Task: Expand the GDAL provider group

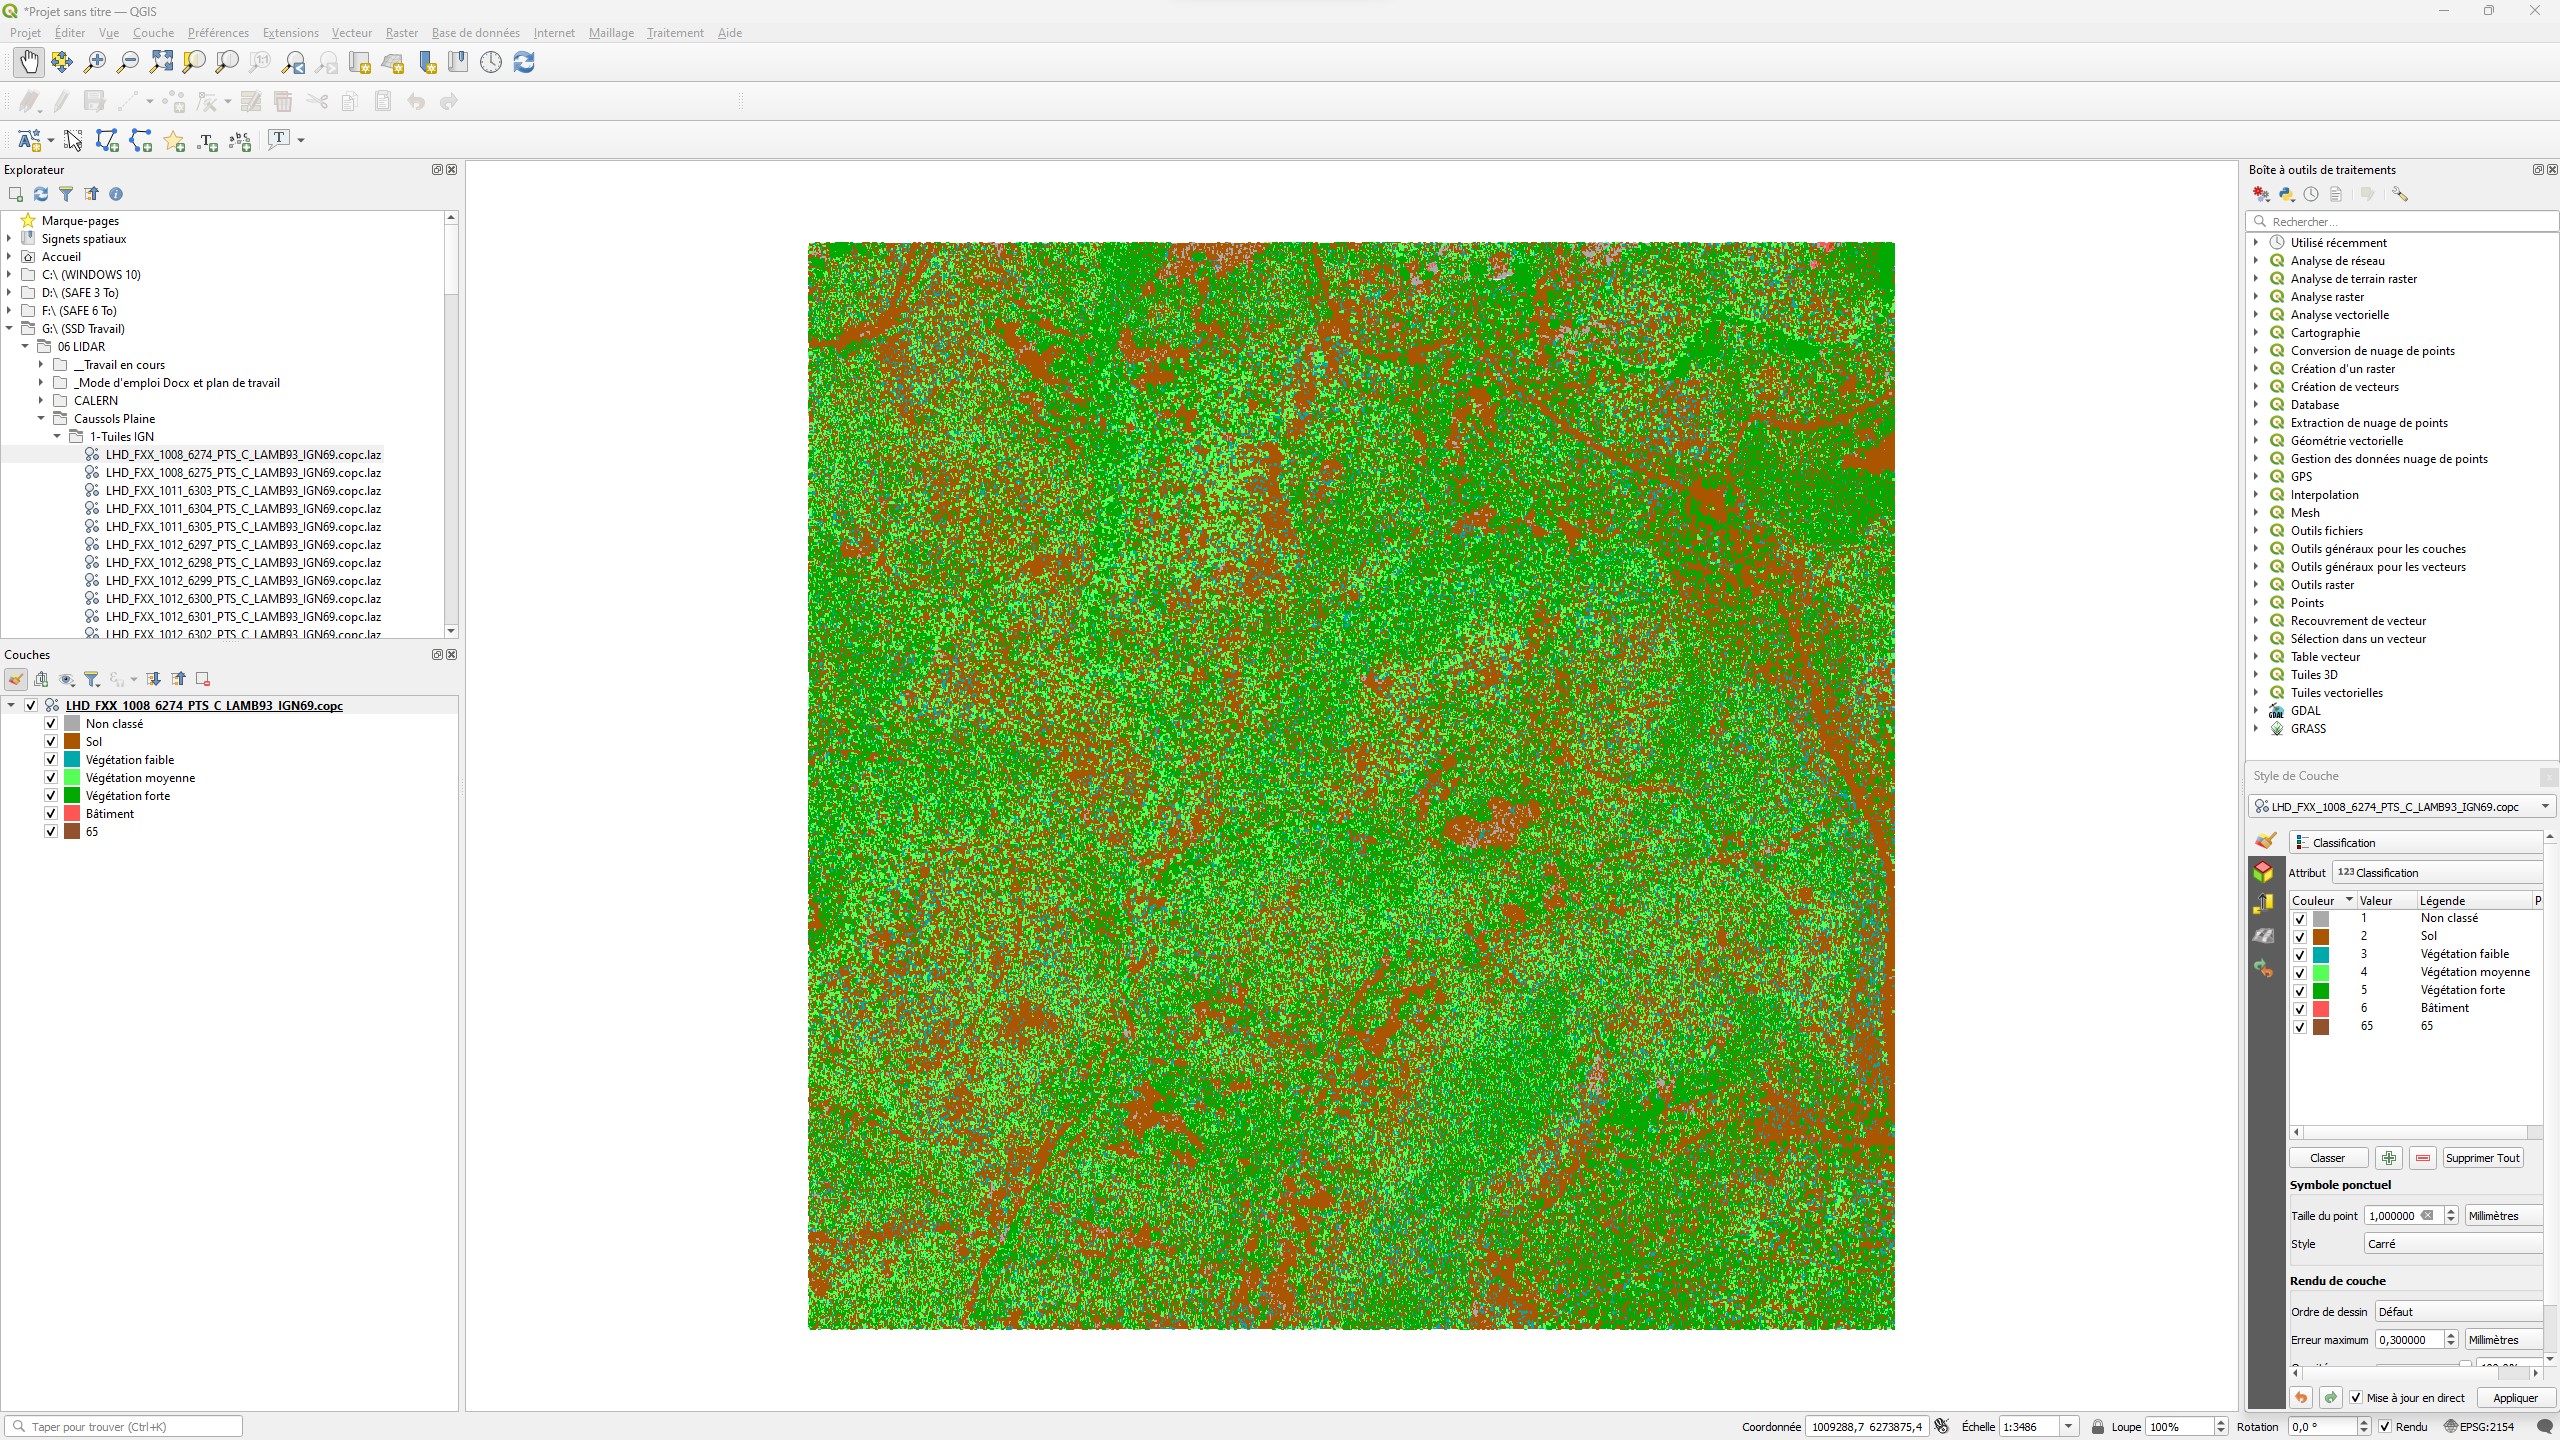Action: point(2256,711)
